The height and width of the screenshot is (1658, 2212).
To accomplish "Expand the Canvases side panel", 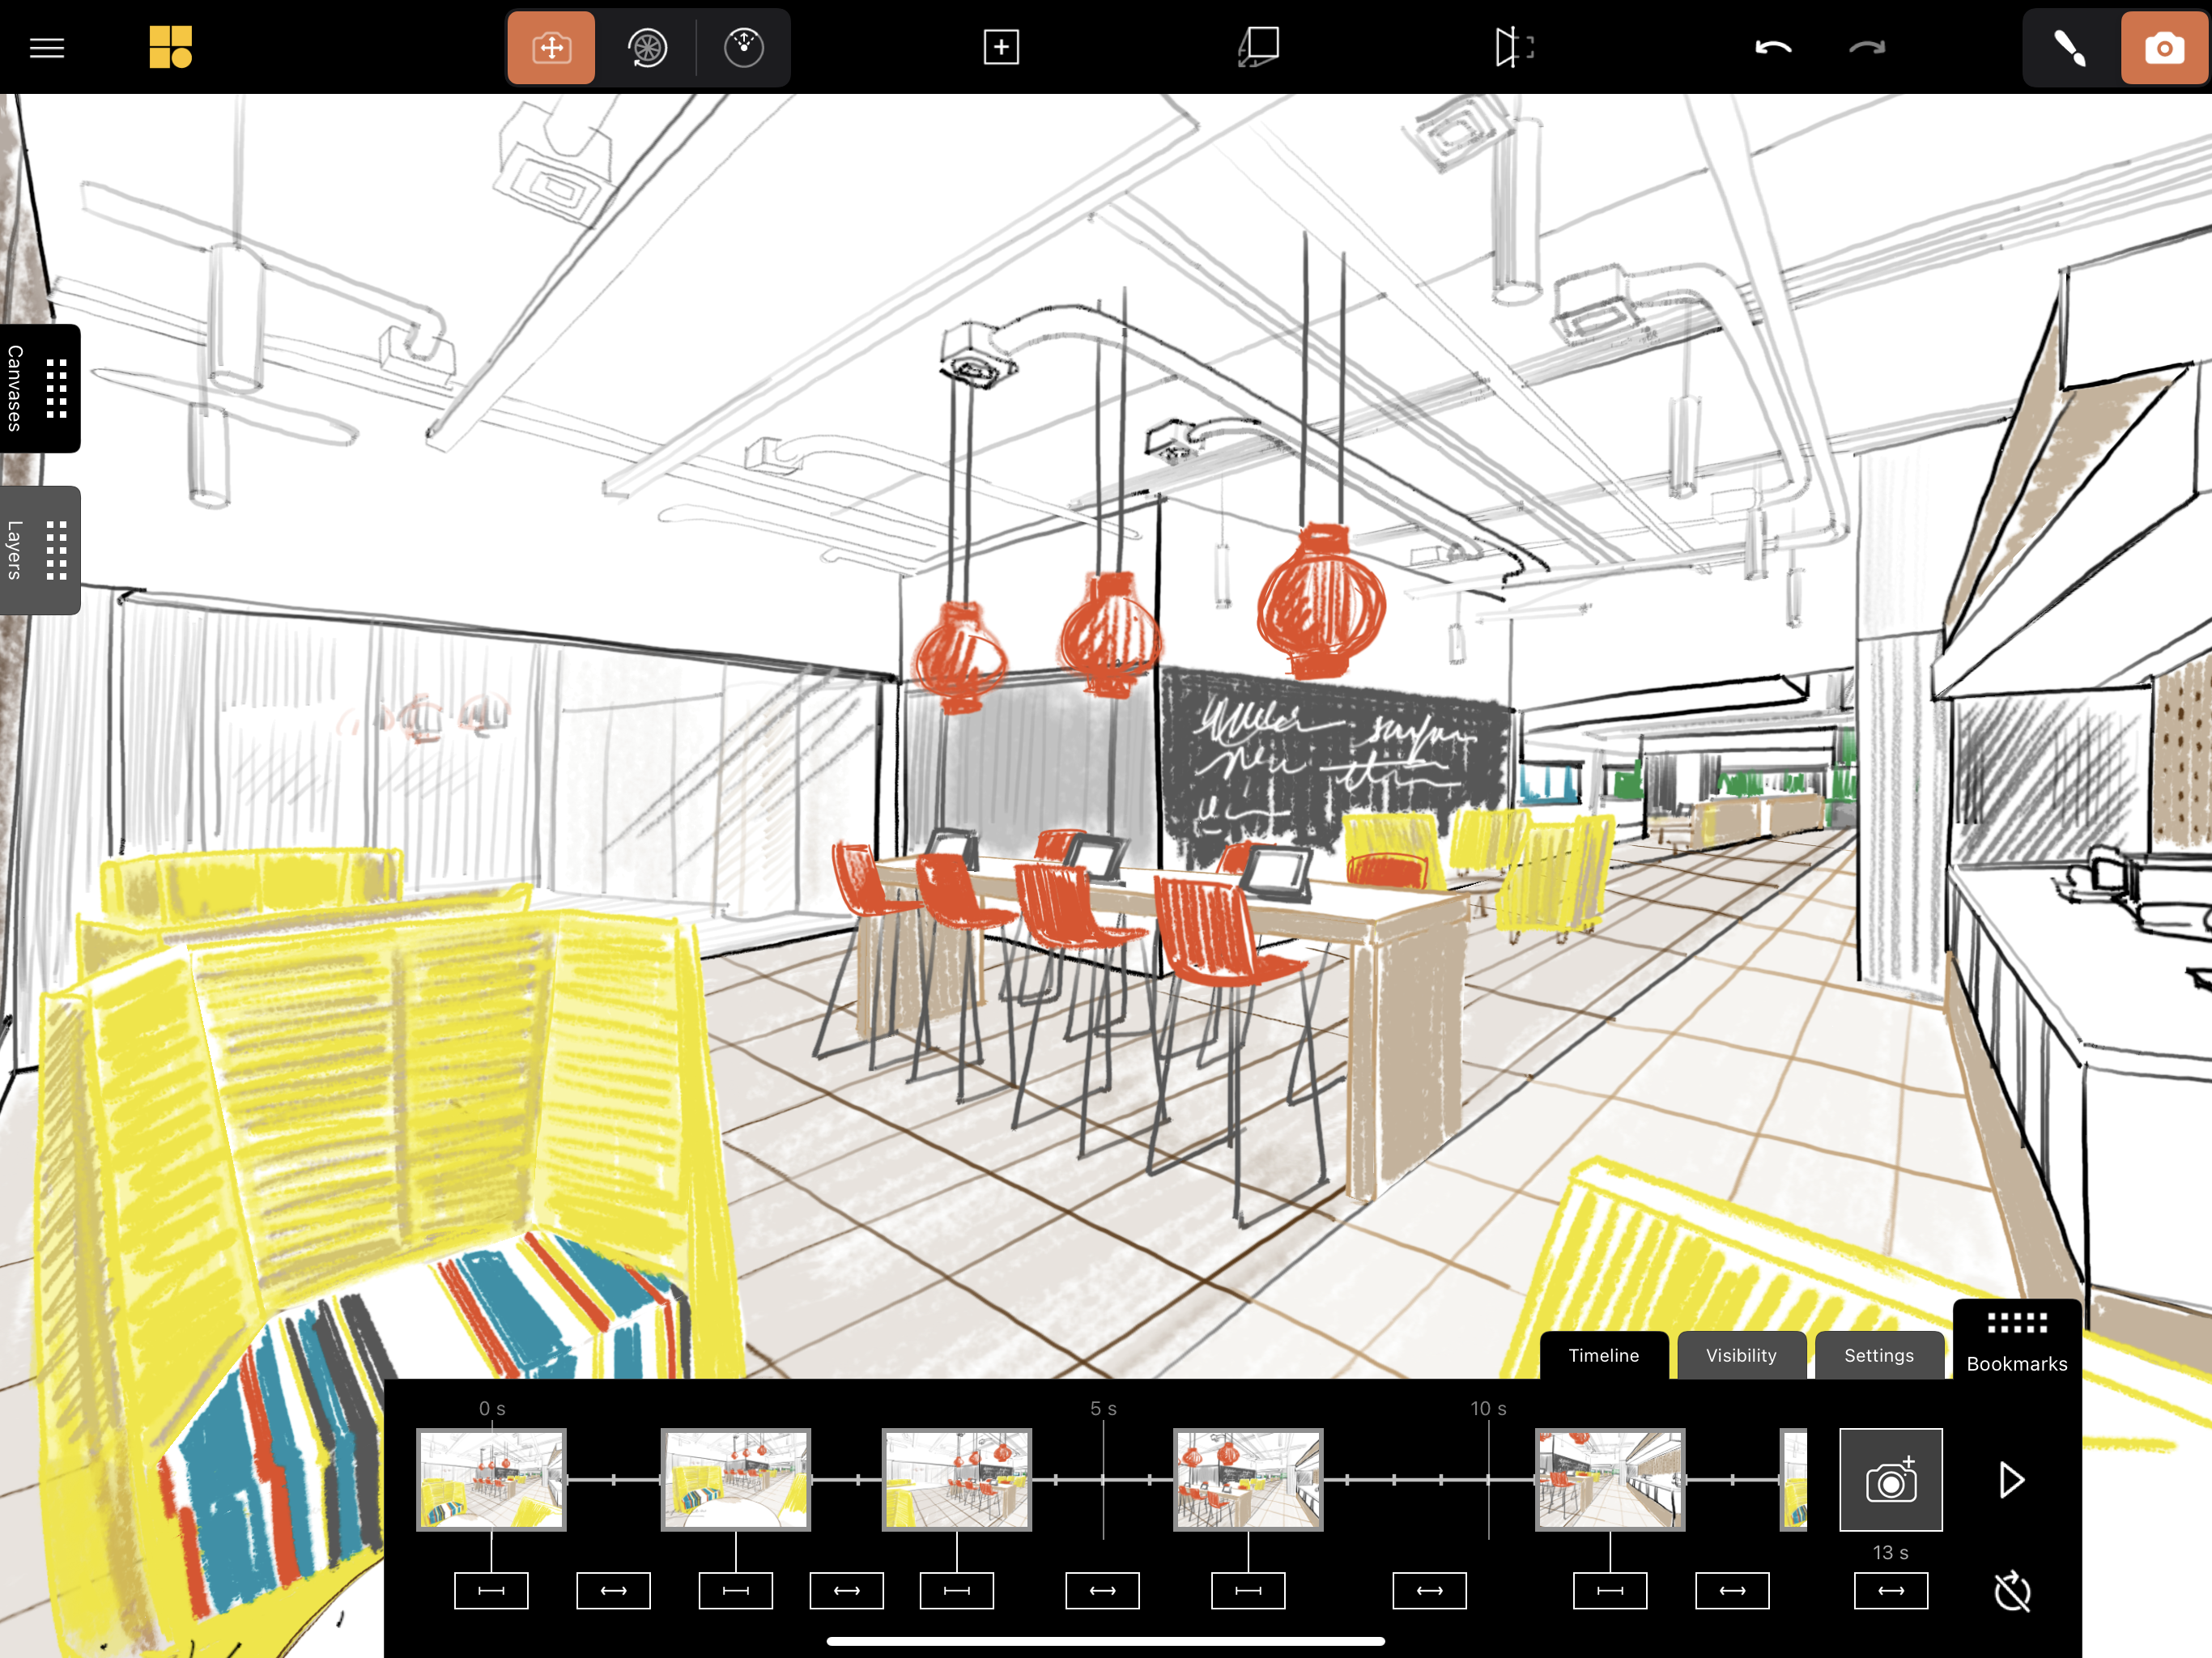I will [x=40, y=388].
